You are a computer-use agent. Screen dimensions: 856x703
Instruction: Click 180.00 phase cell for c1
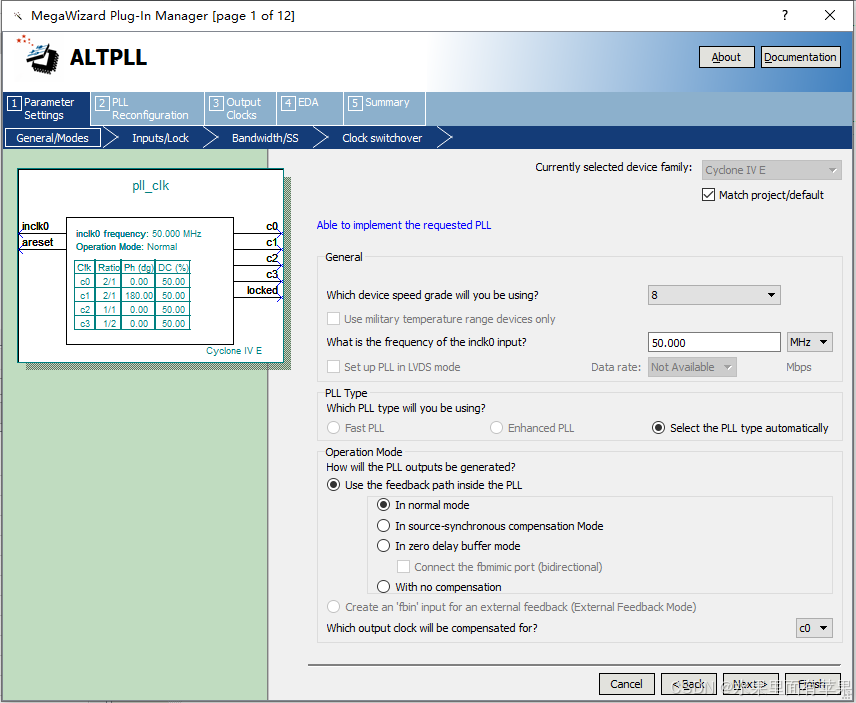pyautogui.click(x=139, y=295)
